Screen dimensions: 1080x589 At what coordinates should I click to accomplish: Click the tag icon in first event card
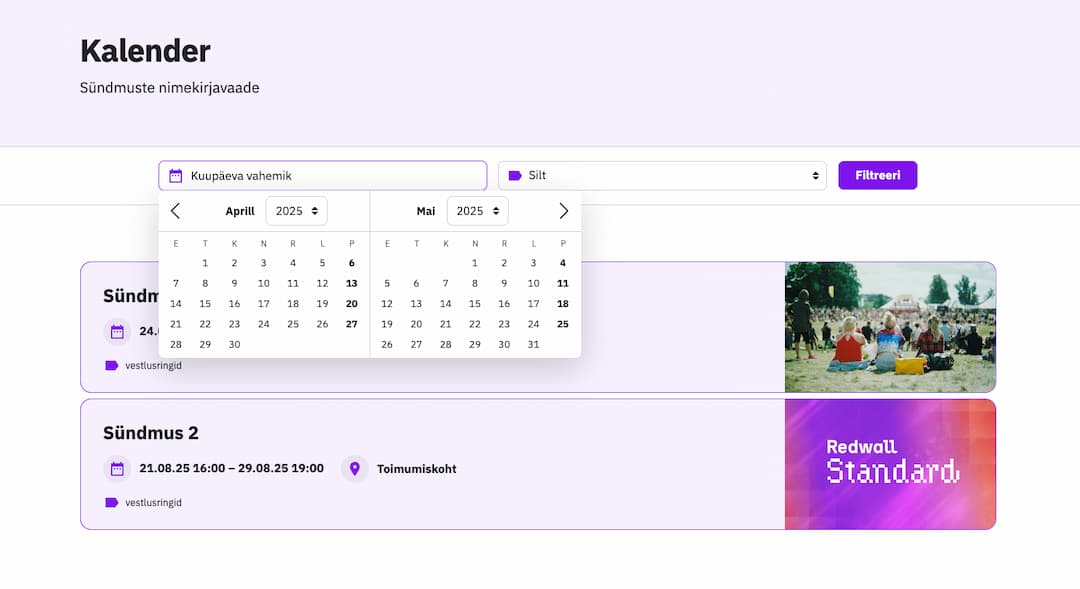point(112,365)
